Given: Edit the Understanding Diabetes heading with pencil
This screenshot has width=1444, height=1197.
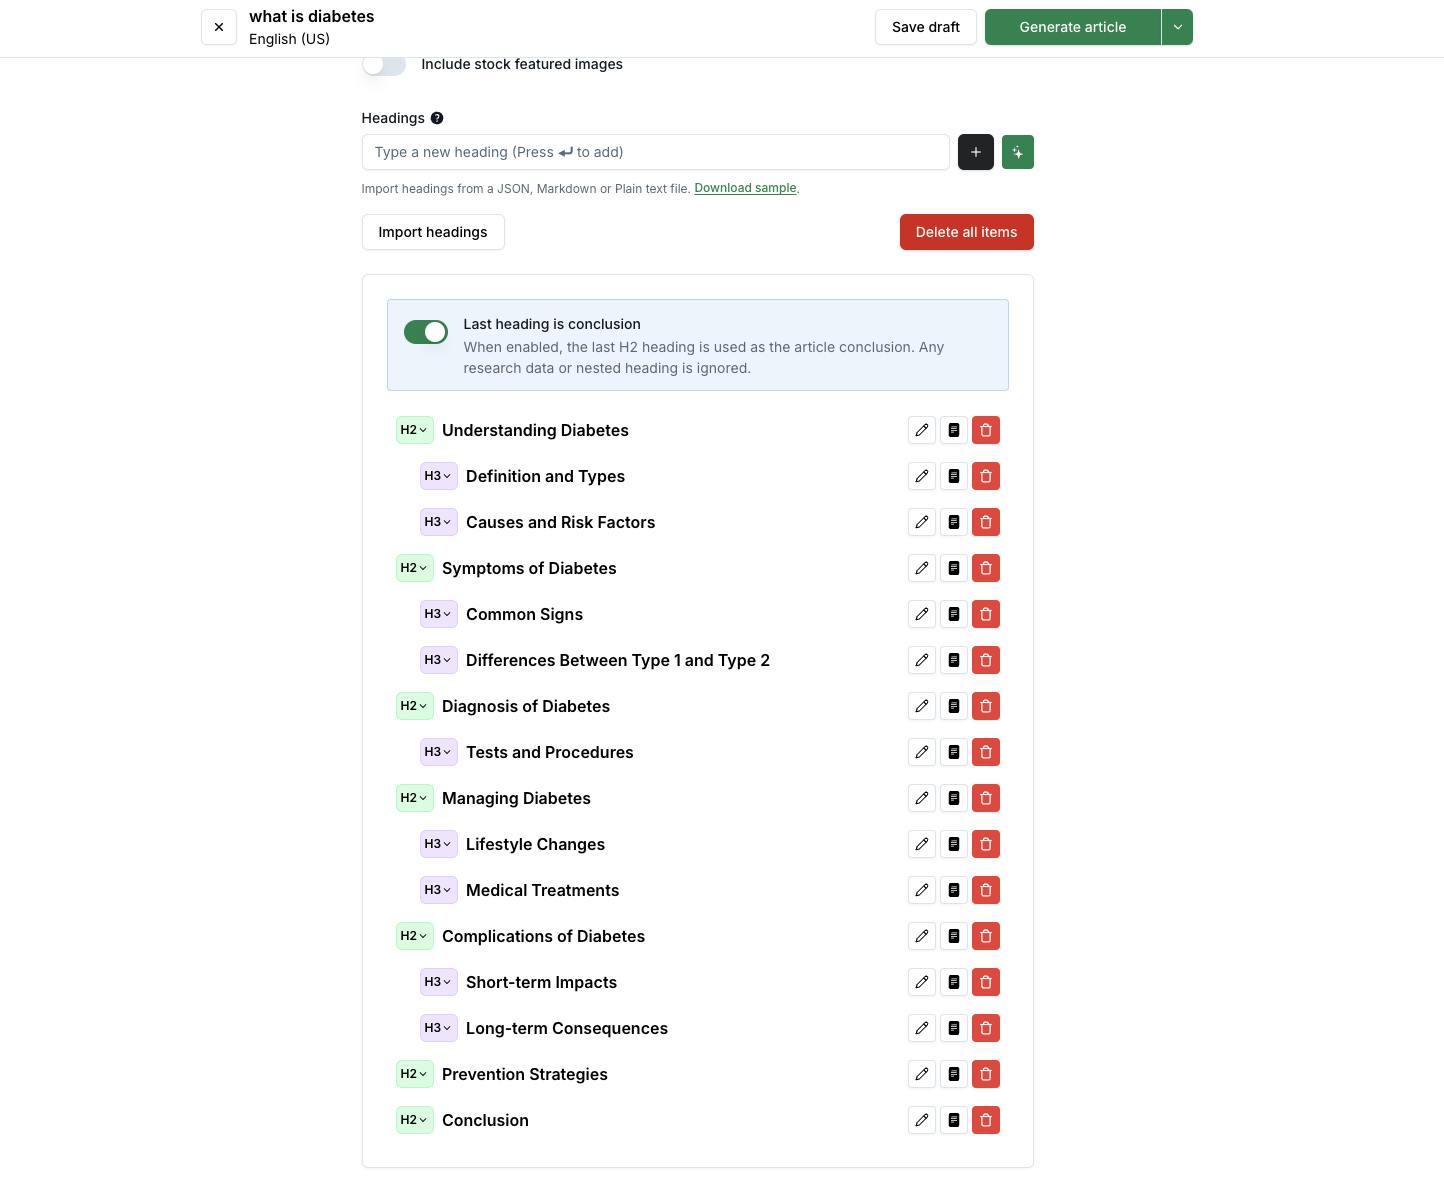Looking at the screenshot, I should point(922,430).
